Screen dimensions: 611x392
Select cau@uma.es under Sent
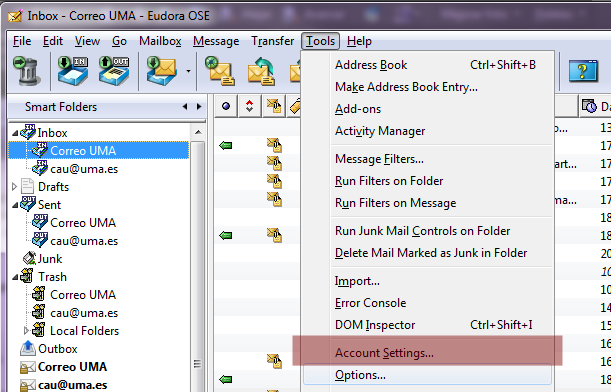click(x=84, y=241)
